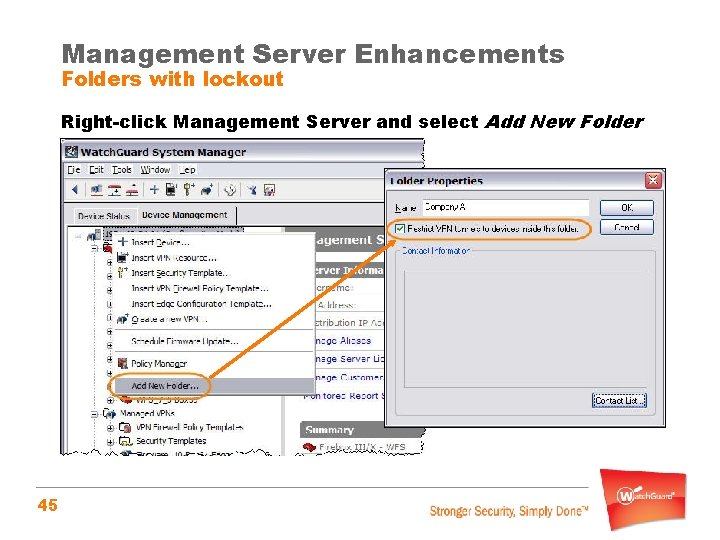Click the create VPN toolbar icon
Viewport: 720px width, 540px height.
[207, 190]
